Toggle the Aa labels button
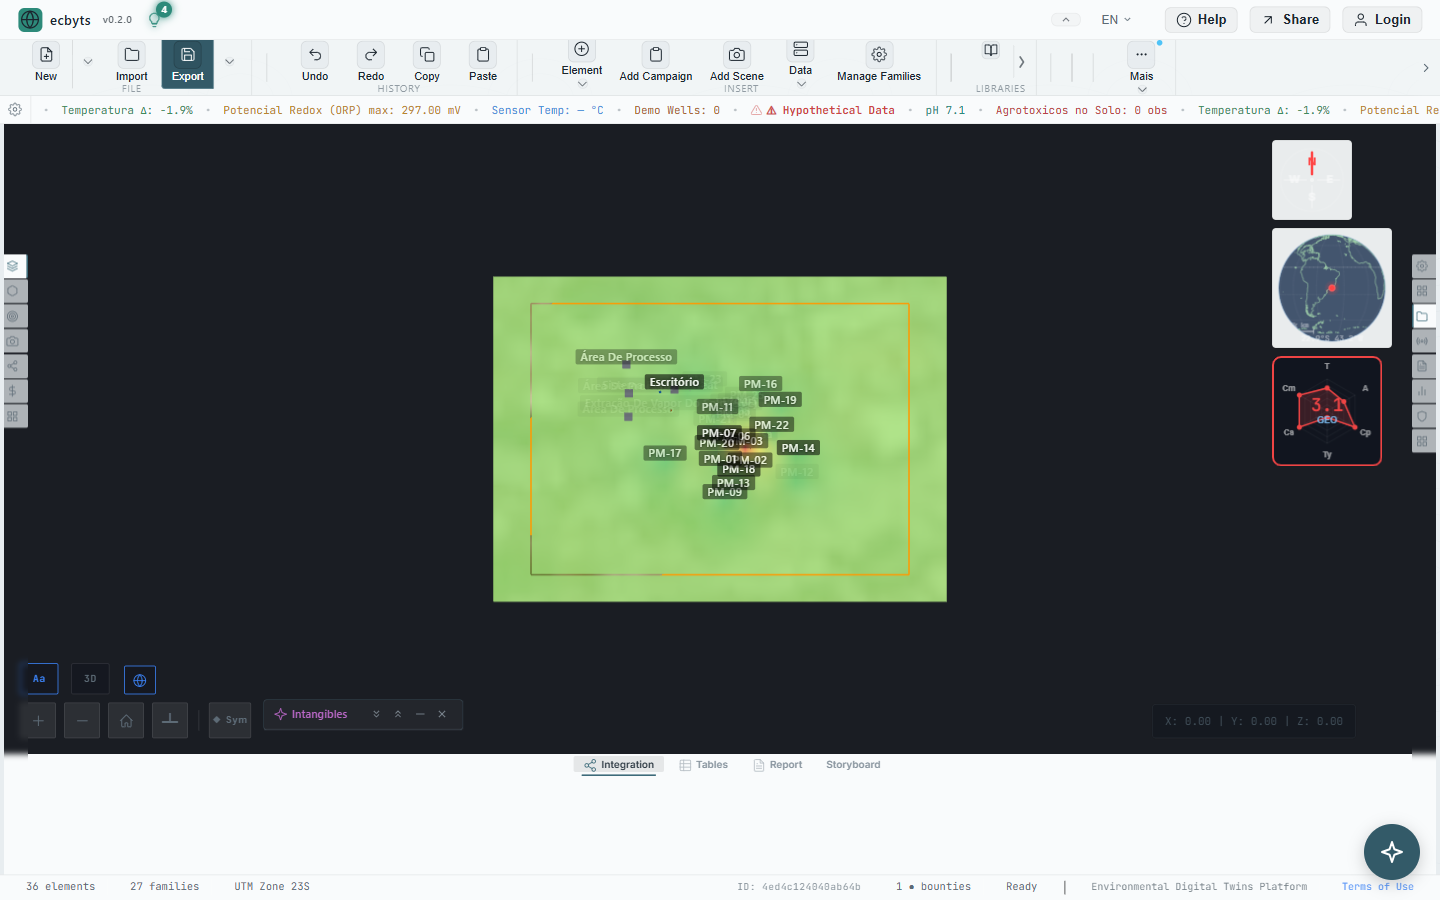 [x=39, y=679]
